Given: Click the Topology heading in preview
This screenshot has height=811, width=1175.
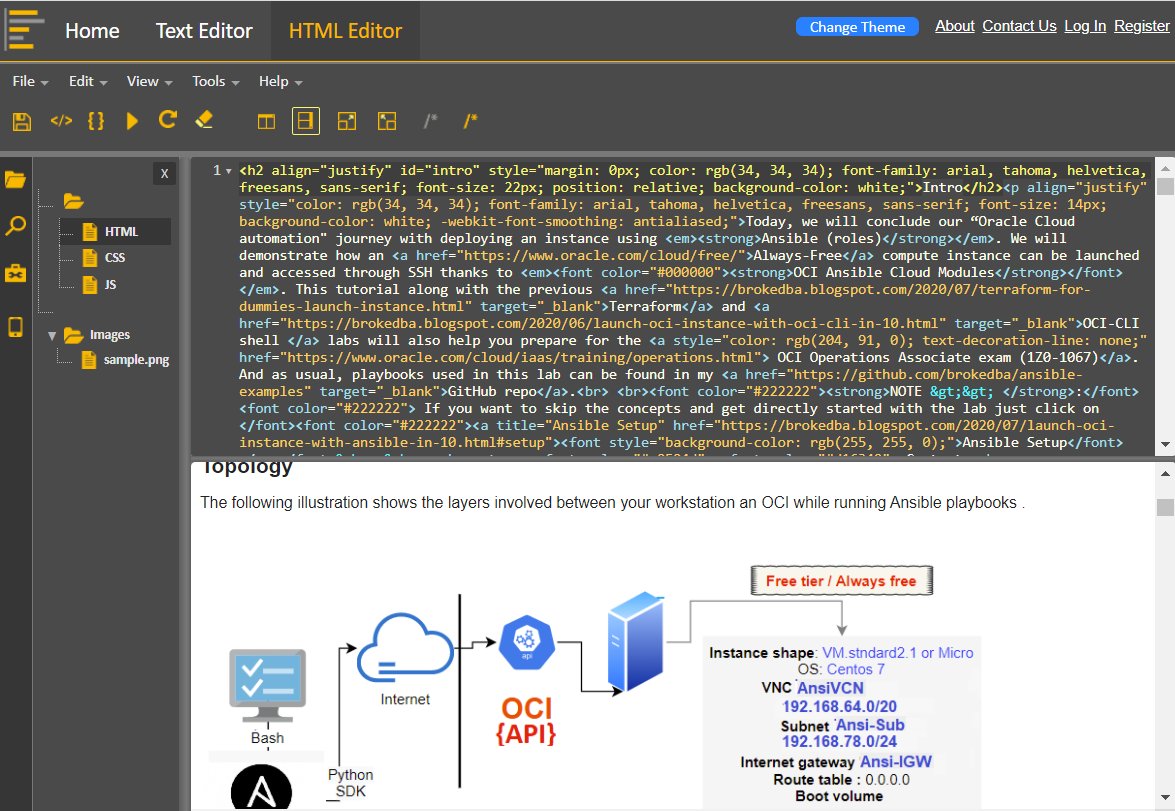Looking at the screenshot, I should pos(247,468).
